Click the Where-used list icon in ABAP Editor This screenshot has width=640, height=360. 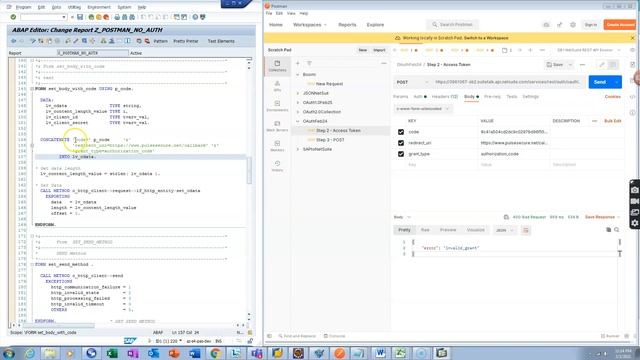pyautogui.click(x=92, y=41)
